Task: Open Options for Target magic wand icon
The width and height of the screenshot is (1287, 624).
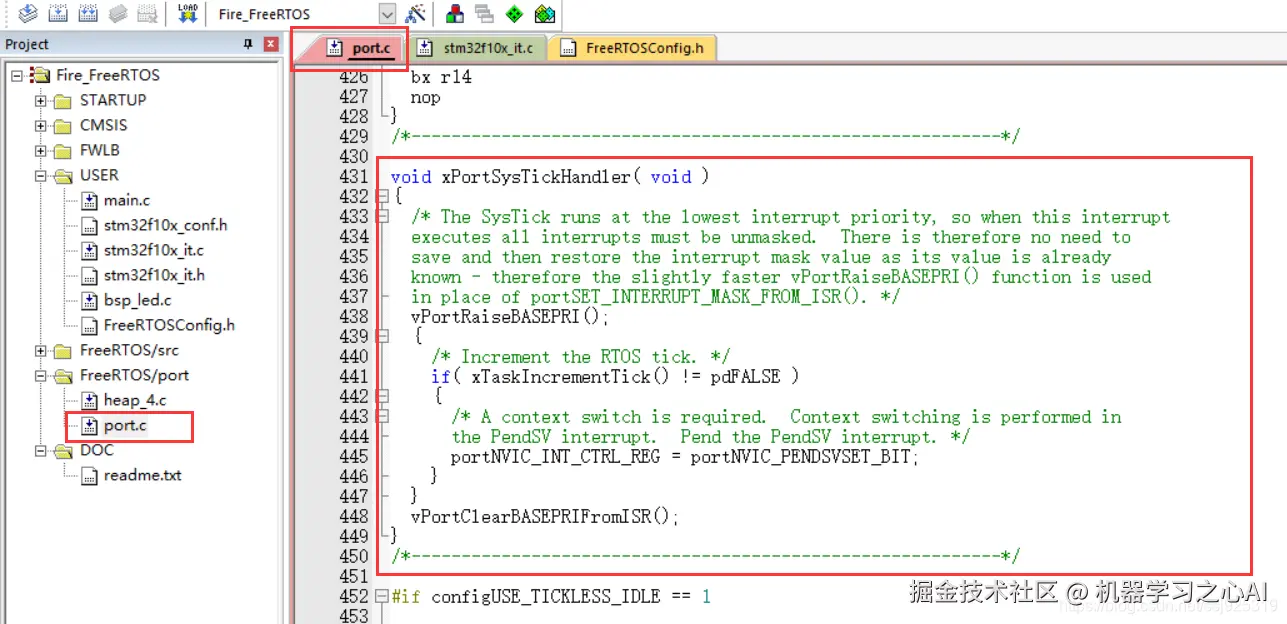Action: coord(415,14)
